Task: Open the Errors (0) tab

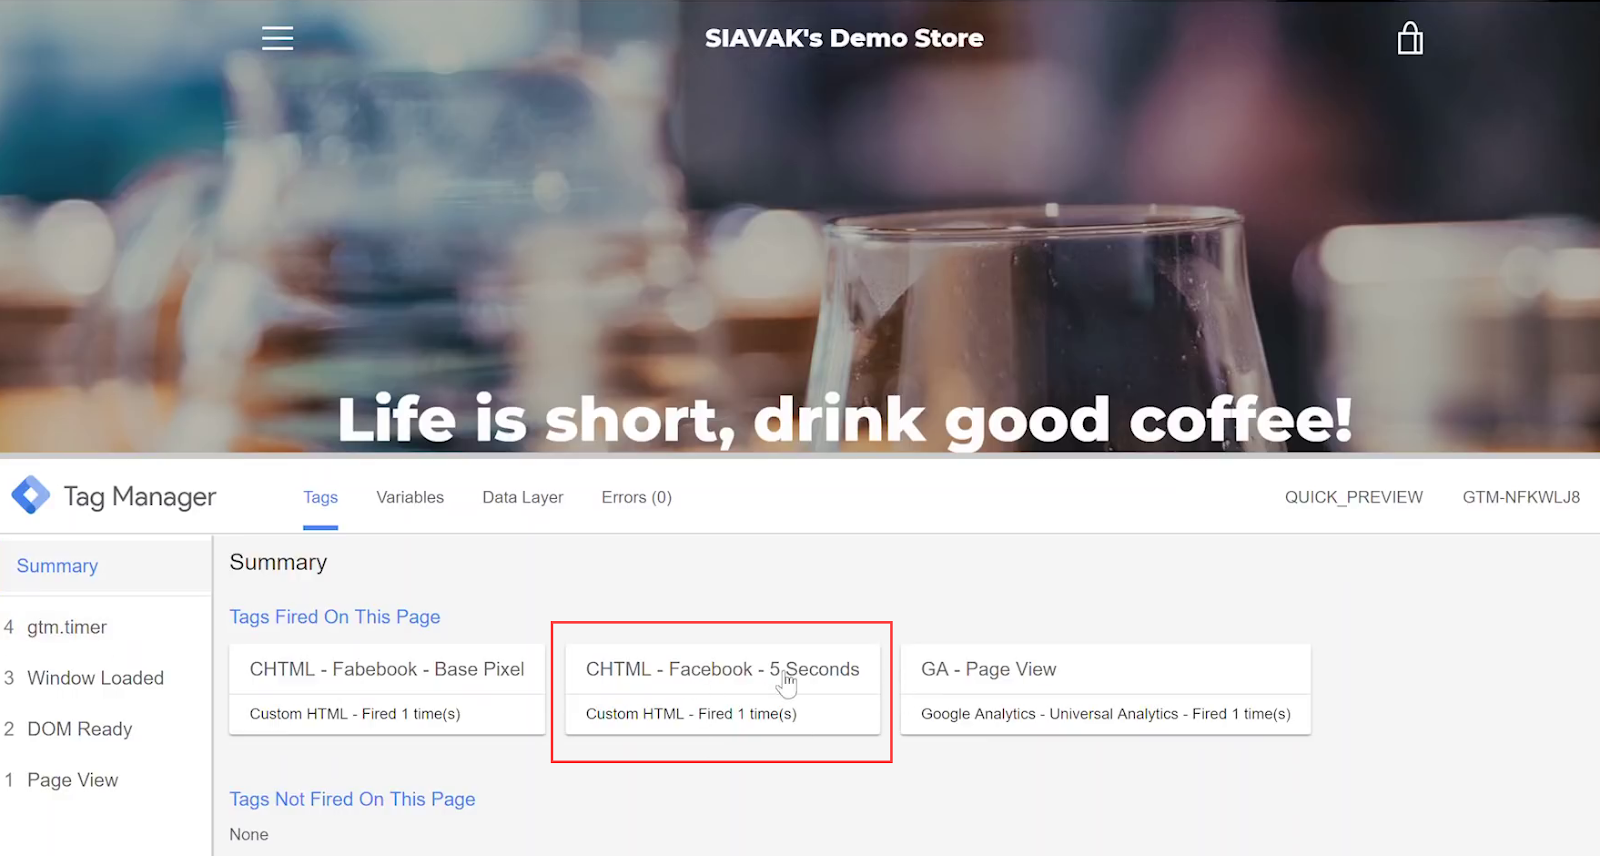Action: point(637,497)
